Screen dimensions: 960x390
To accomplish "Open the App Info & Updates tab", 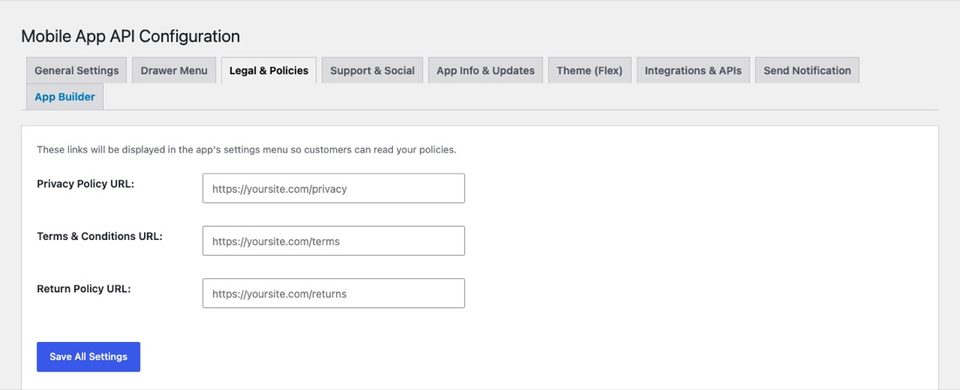I will (486, 70).
